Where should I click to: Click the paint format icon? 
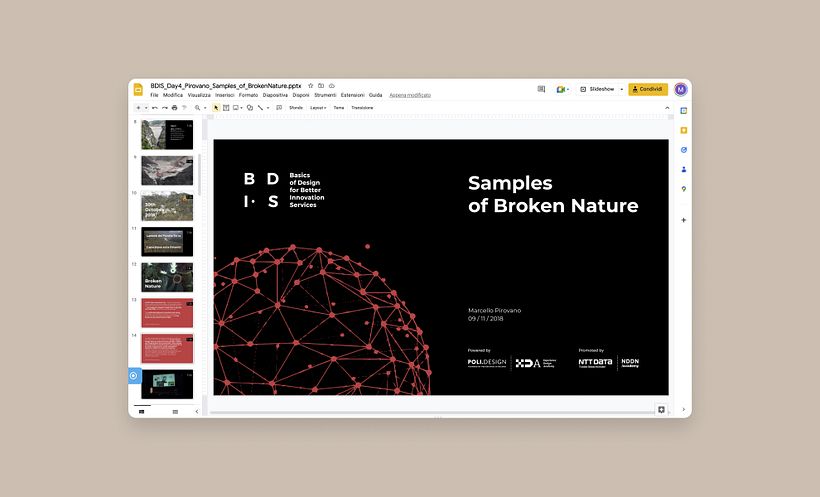184,108
